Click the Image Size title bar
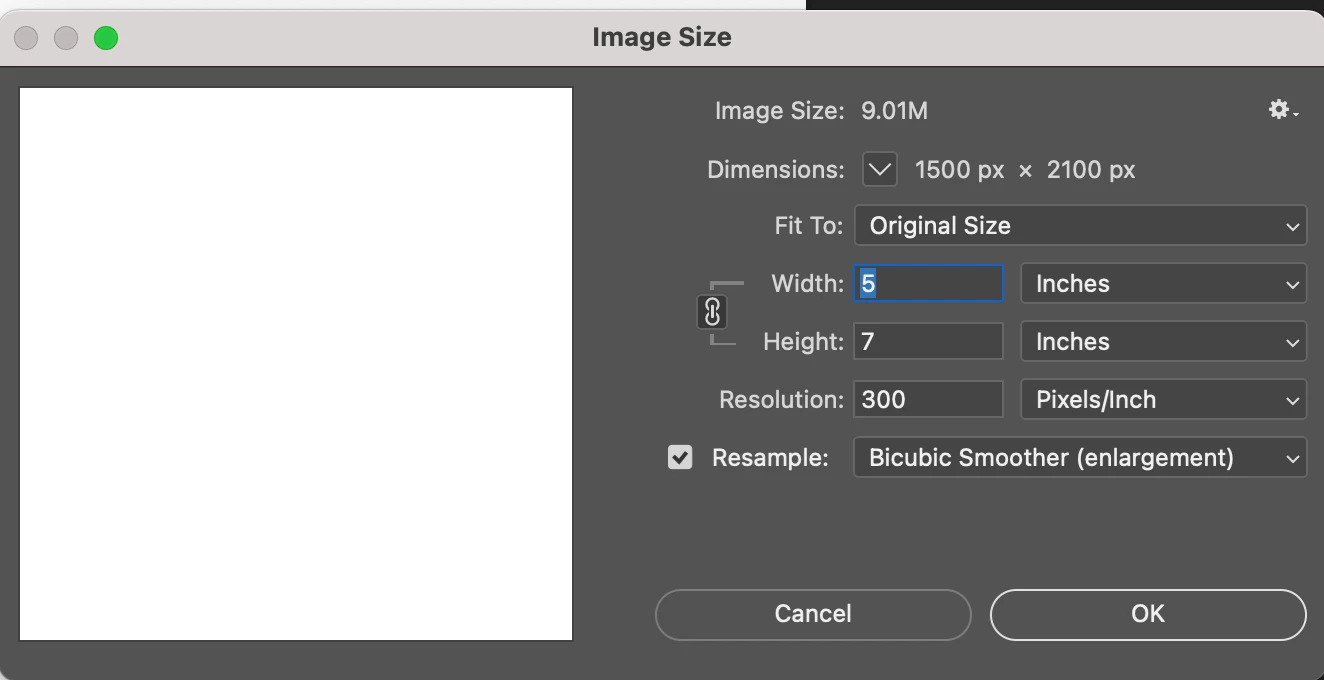The image size is (1324, 680). pos(662,38)
